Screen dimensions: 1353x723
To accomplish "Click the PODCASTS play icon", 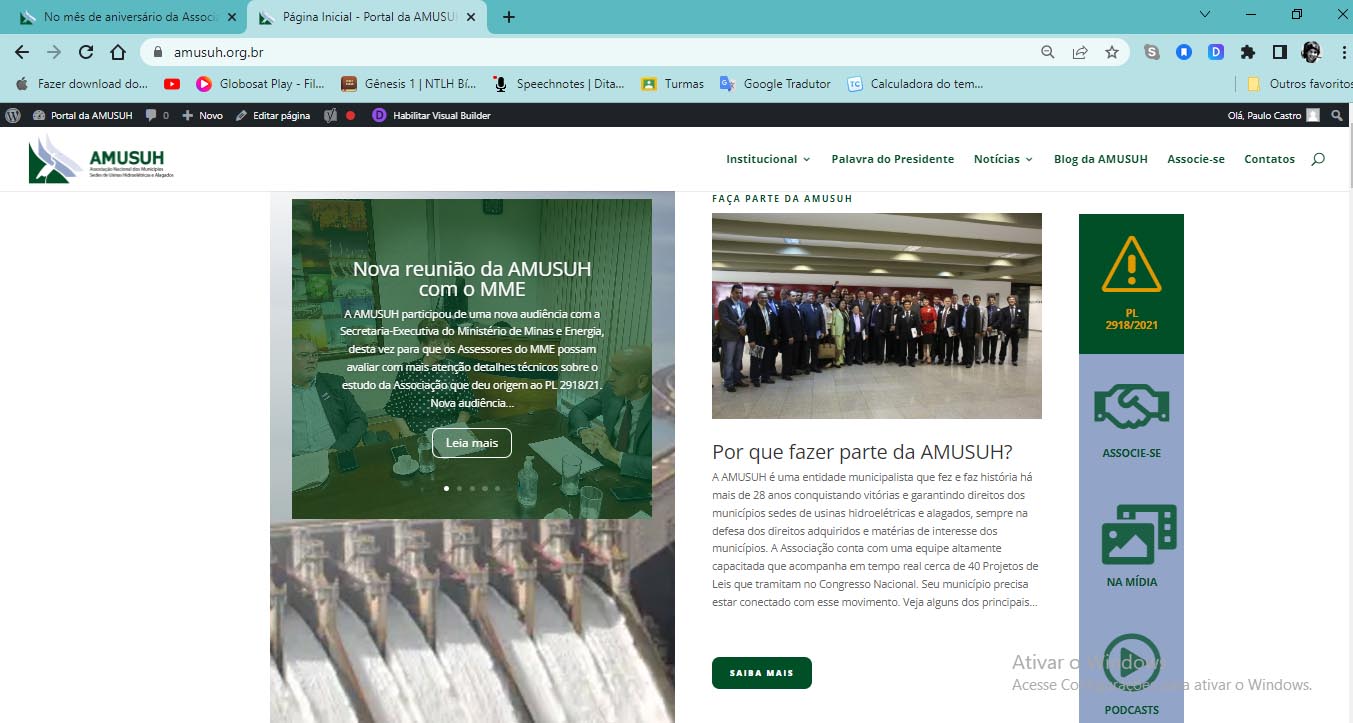I will [1131, 662].
